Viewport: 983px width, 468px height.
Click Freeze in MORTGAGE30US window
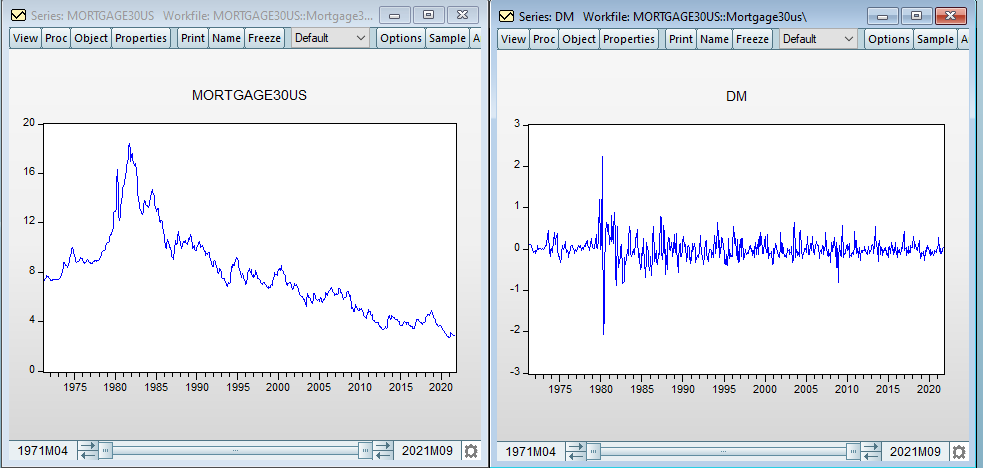tap(265, 38)
